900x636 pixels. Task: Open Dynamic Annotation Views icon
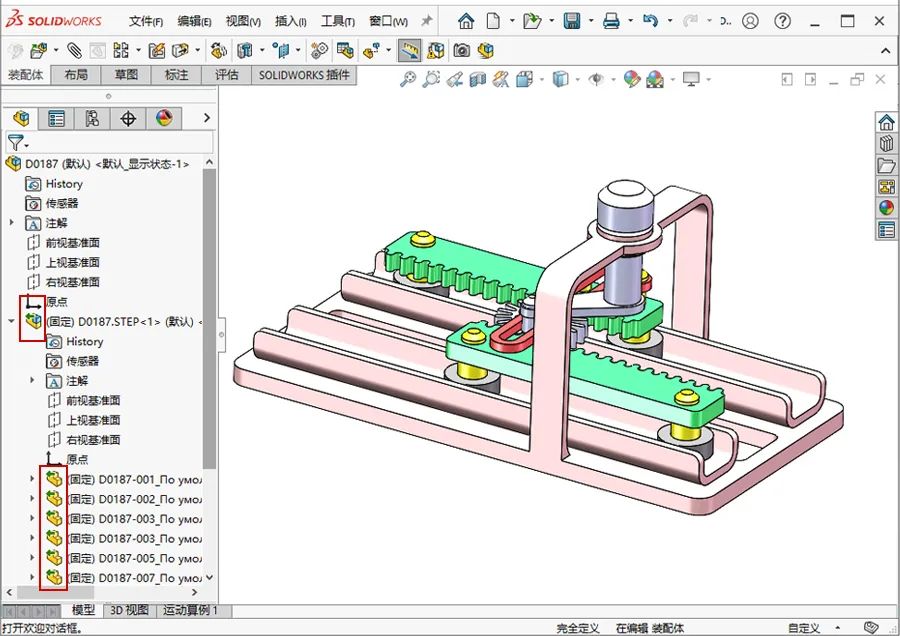pyautogui.click(x=501, y=79)
